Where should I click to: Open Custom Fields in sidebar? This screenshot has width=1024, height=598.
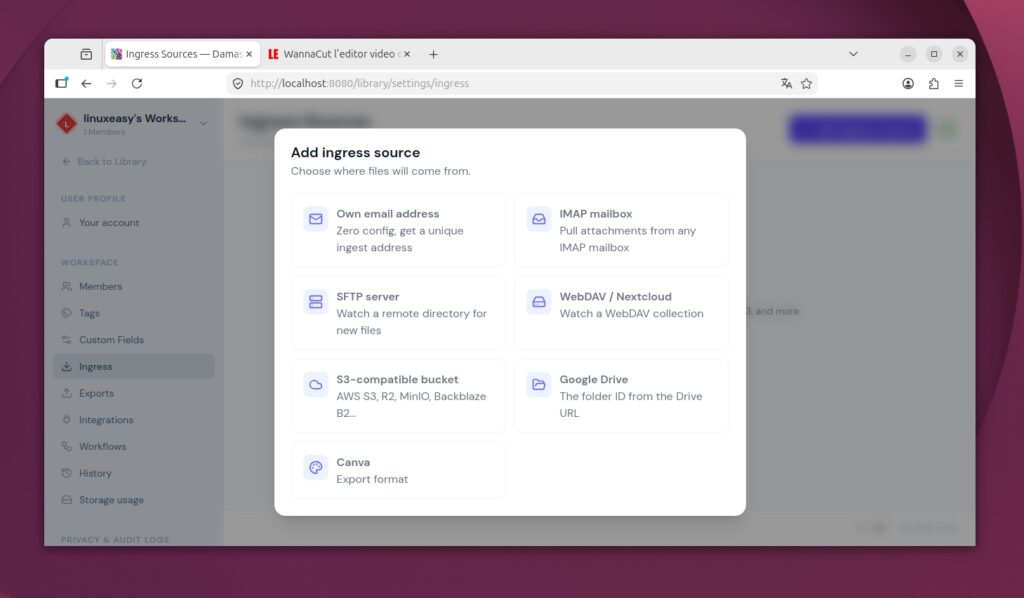click(133, 339)
